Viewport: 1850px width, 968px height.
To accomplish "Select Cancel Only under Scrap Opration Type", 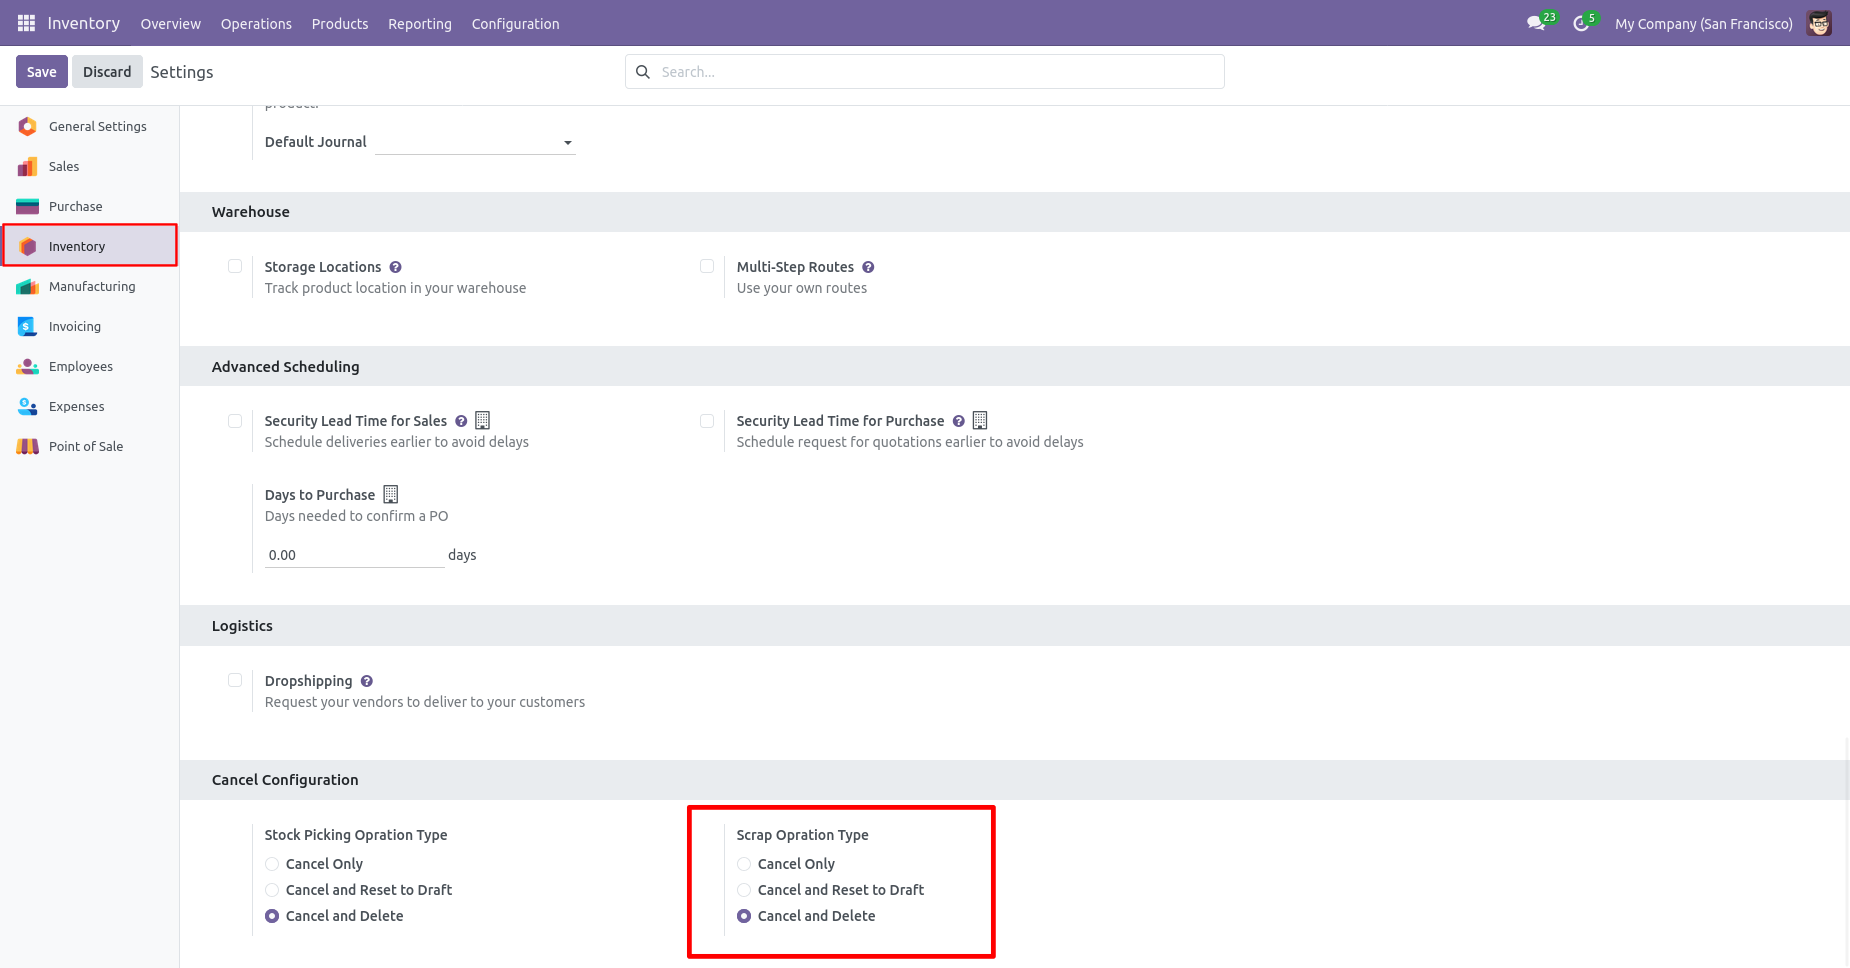I will pos(744,864).
